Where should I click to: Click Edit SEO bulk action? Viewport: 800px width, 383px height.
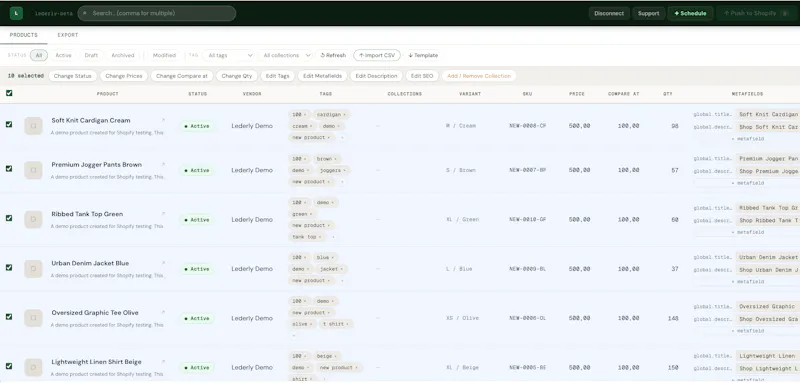pyautogui.click(x=422, y=76)
